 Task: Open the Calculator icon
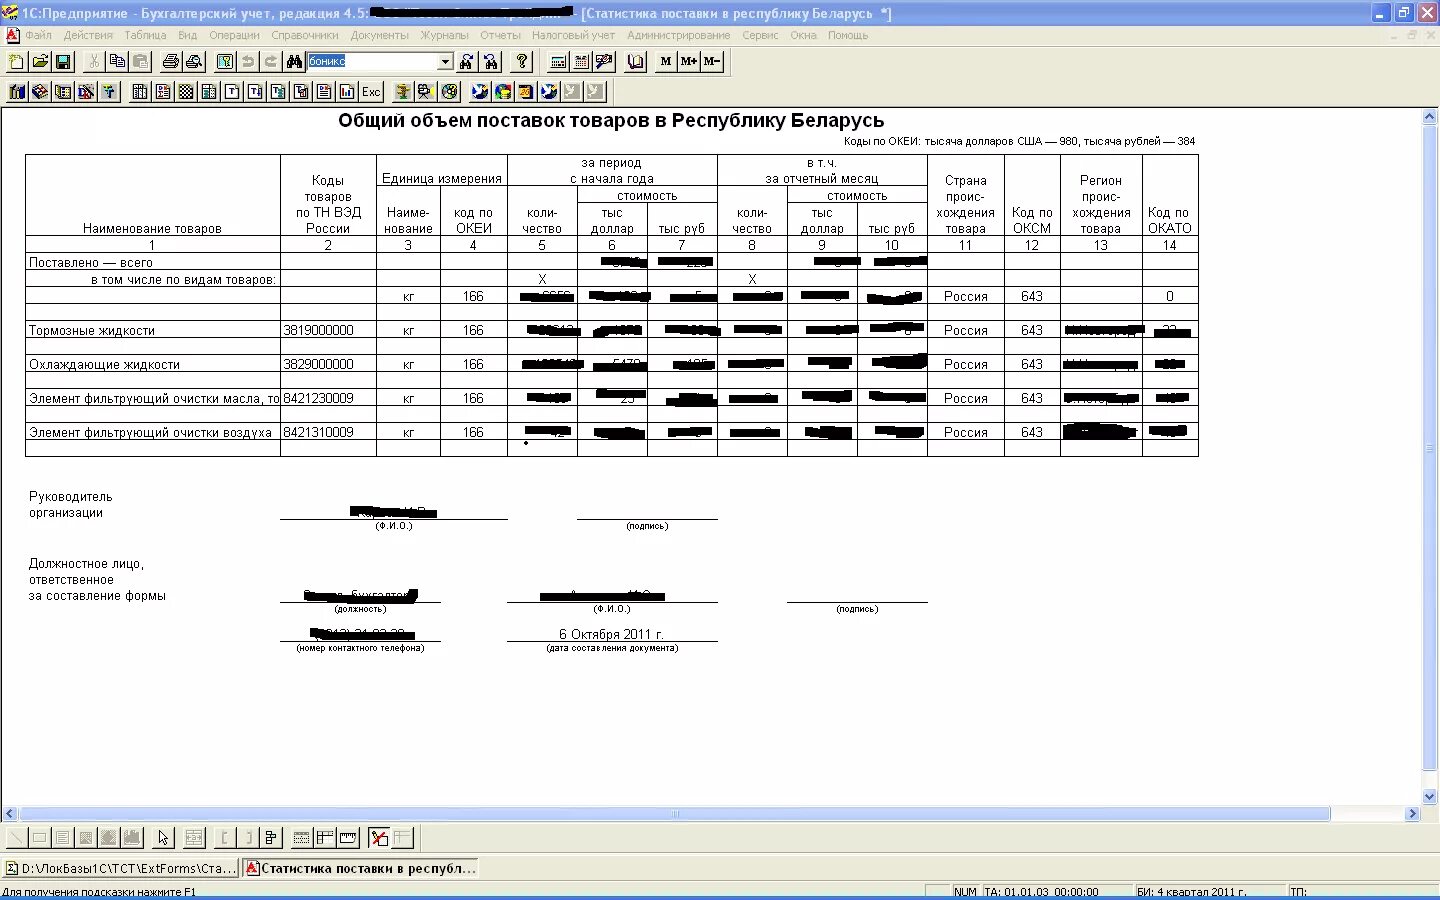558,61
